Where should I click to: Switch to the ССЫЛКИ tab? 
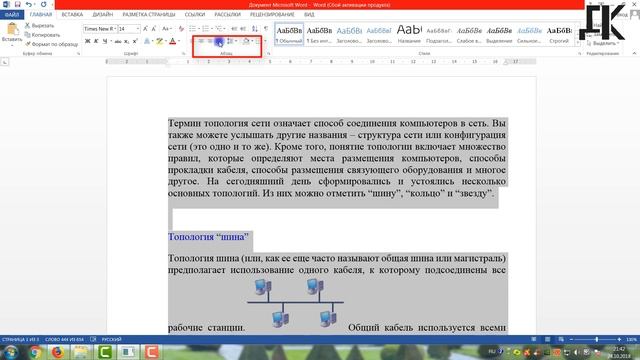point(195,15)
